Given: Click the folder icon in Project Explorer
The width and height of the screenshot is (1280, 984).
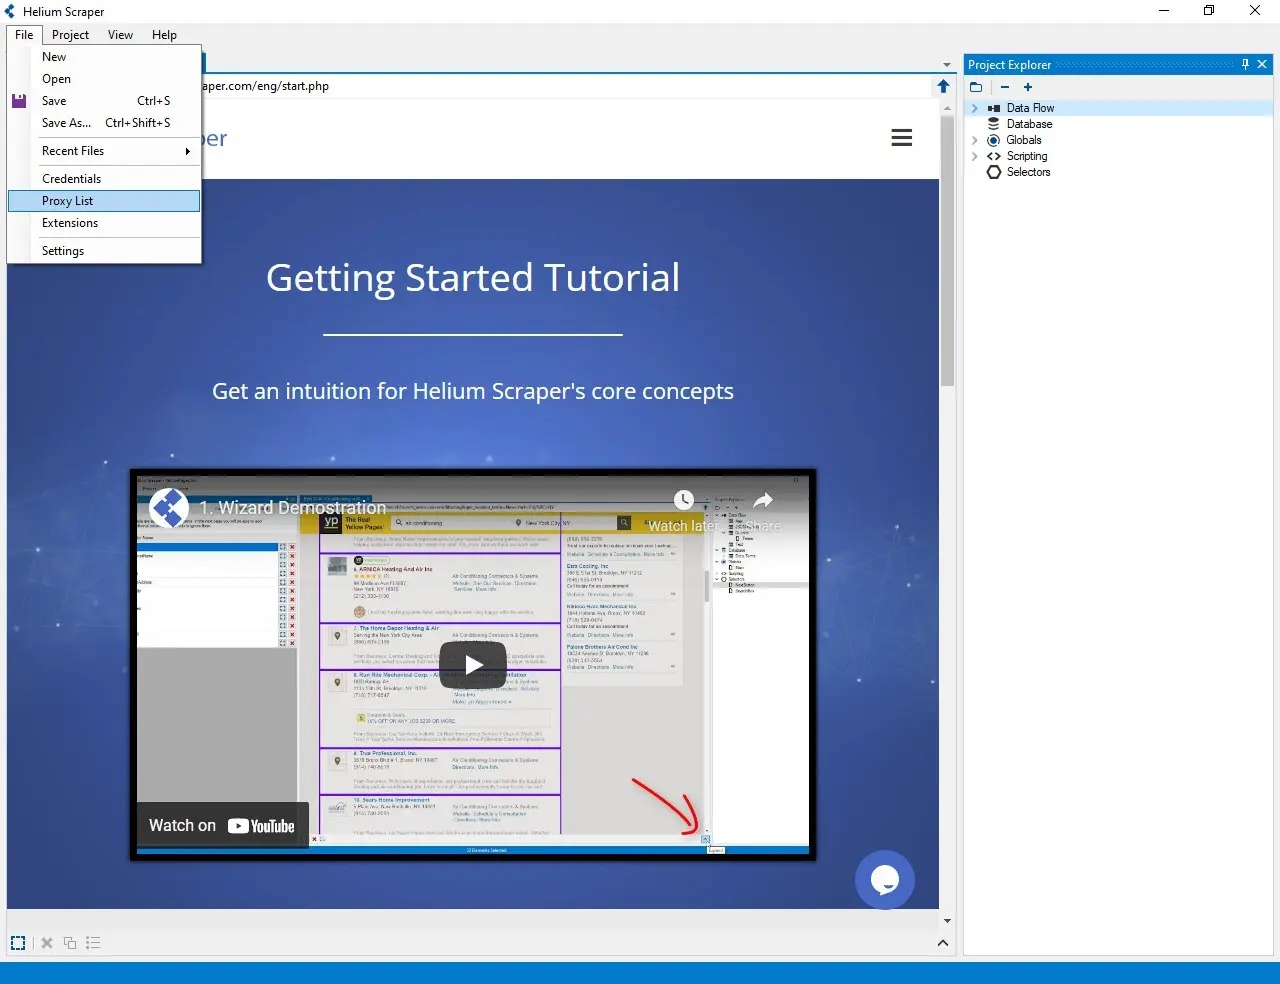Looking at the screenshot, I should click(976, 87).
